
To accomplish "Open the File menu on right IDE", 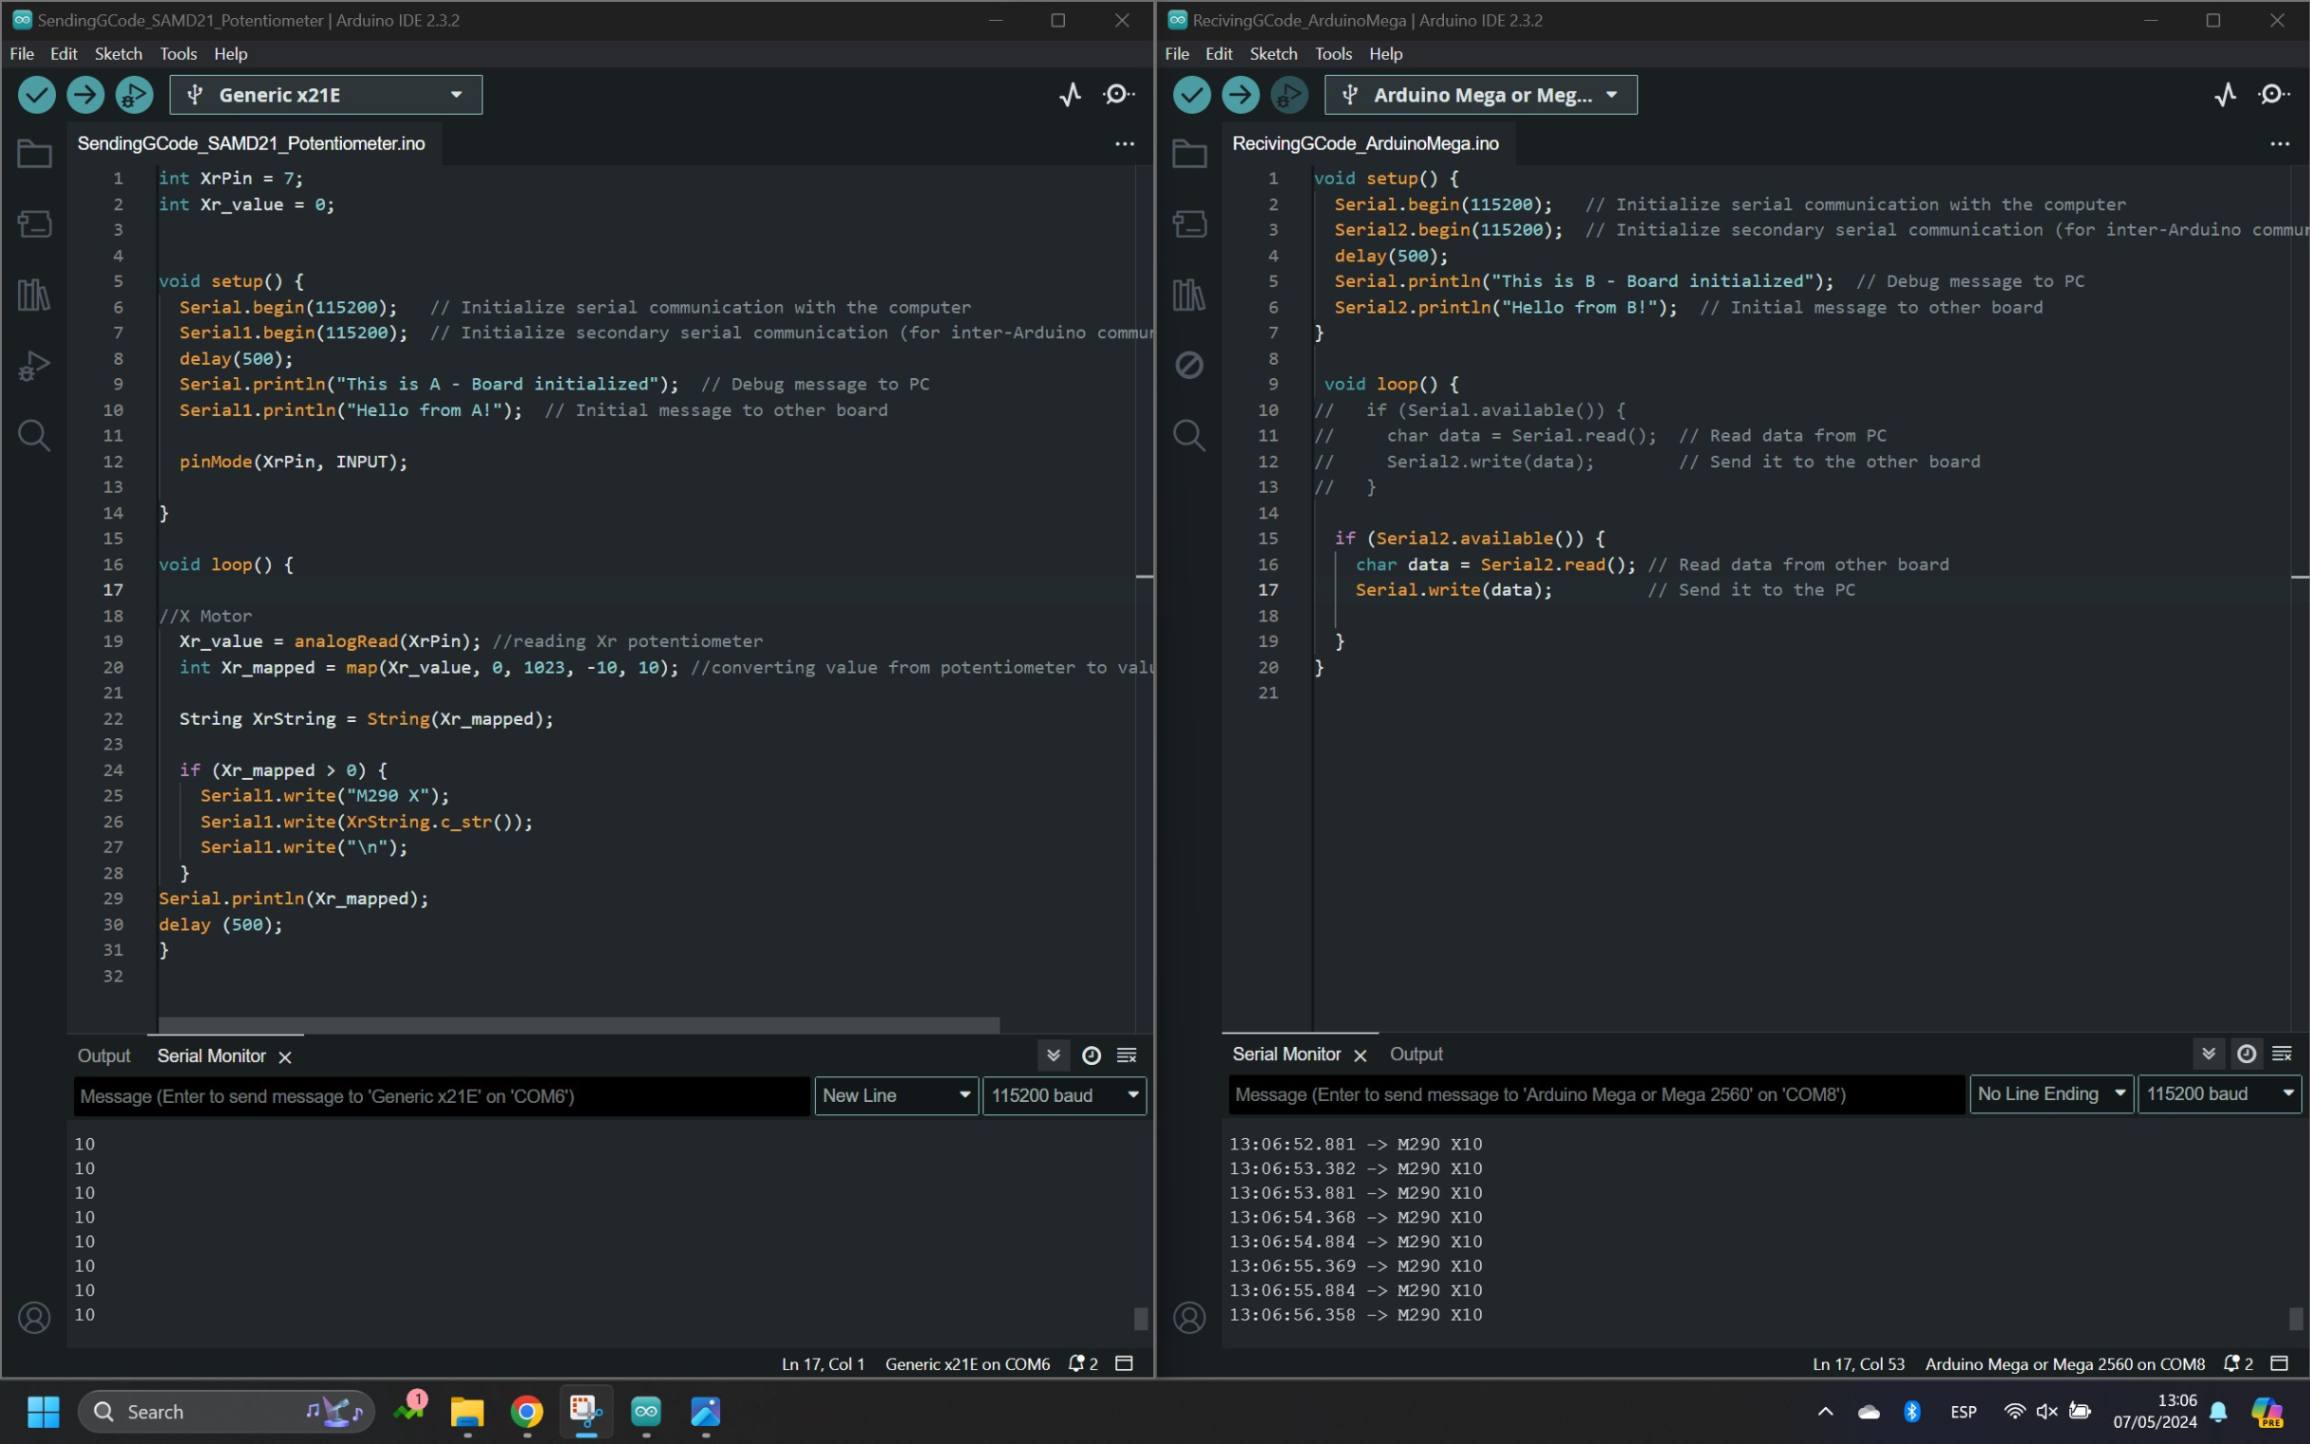I will point(1177,52).
